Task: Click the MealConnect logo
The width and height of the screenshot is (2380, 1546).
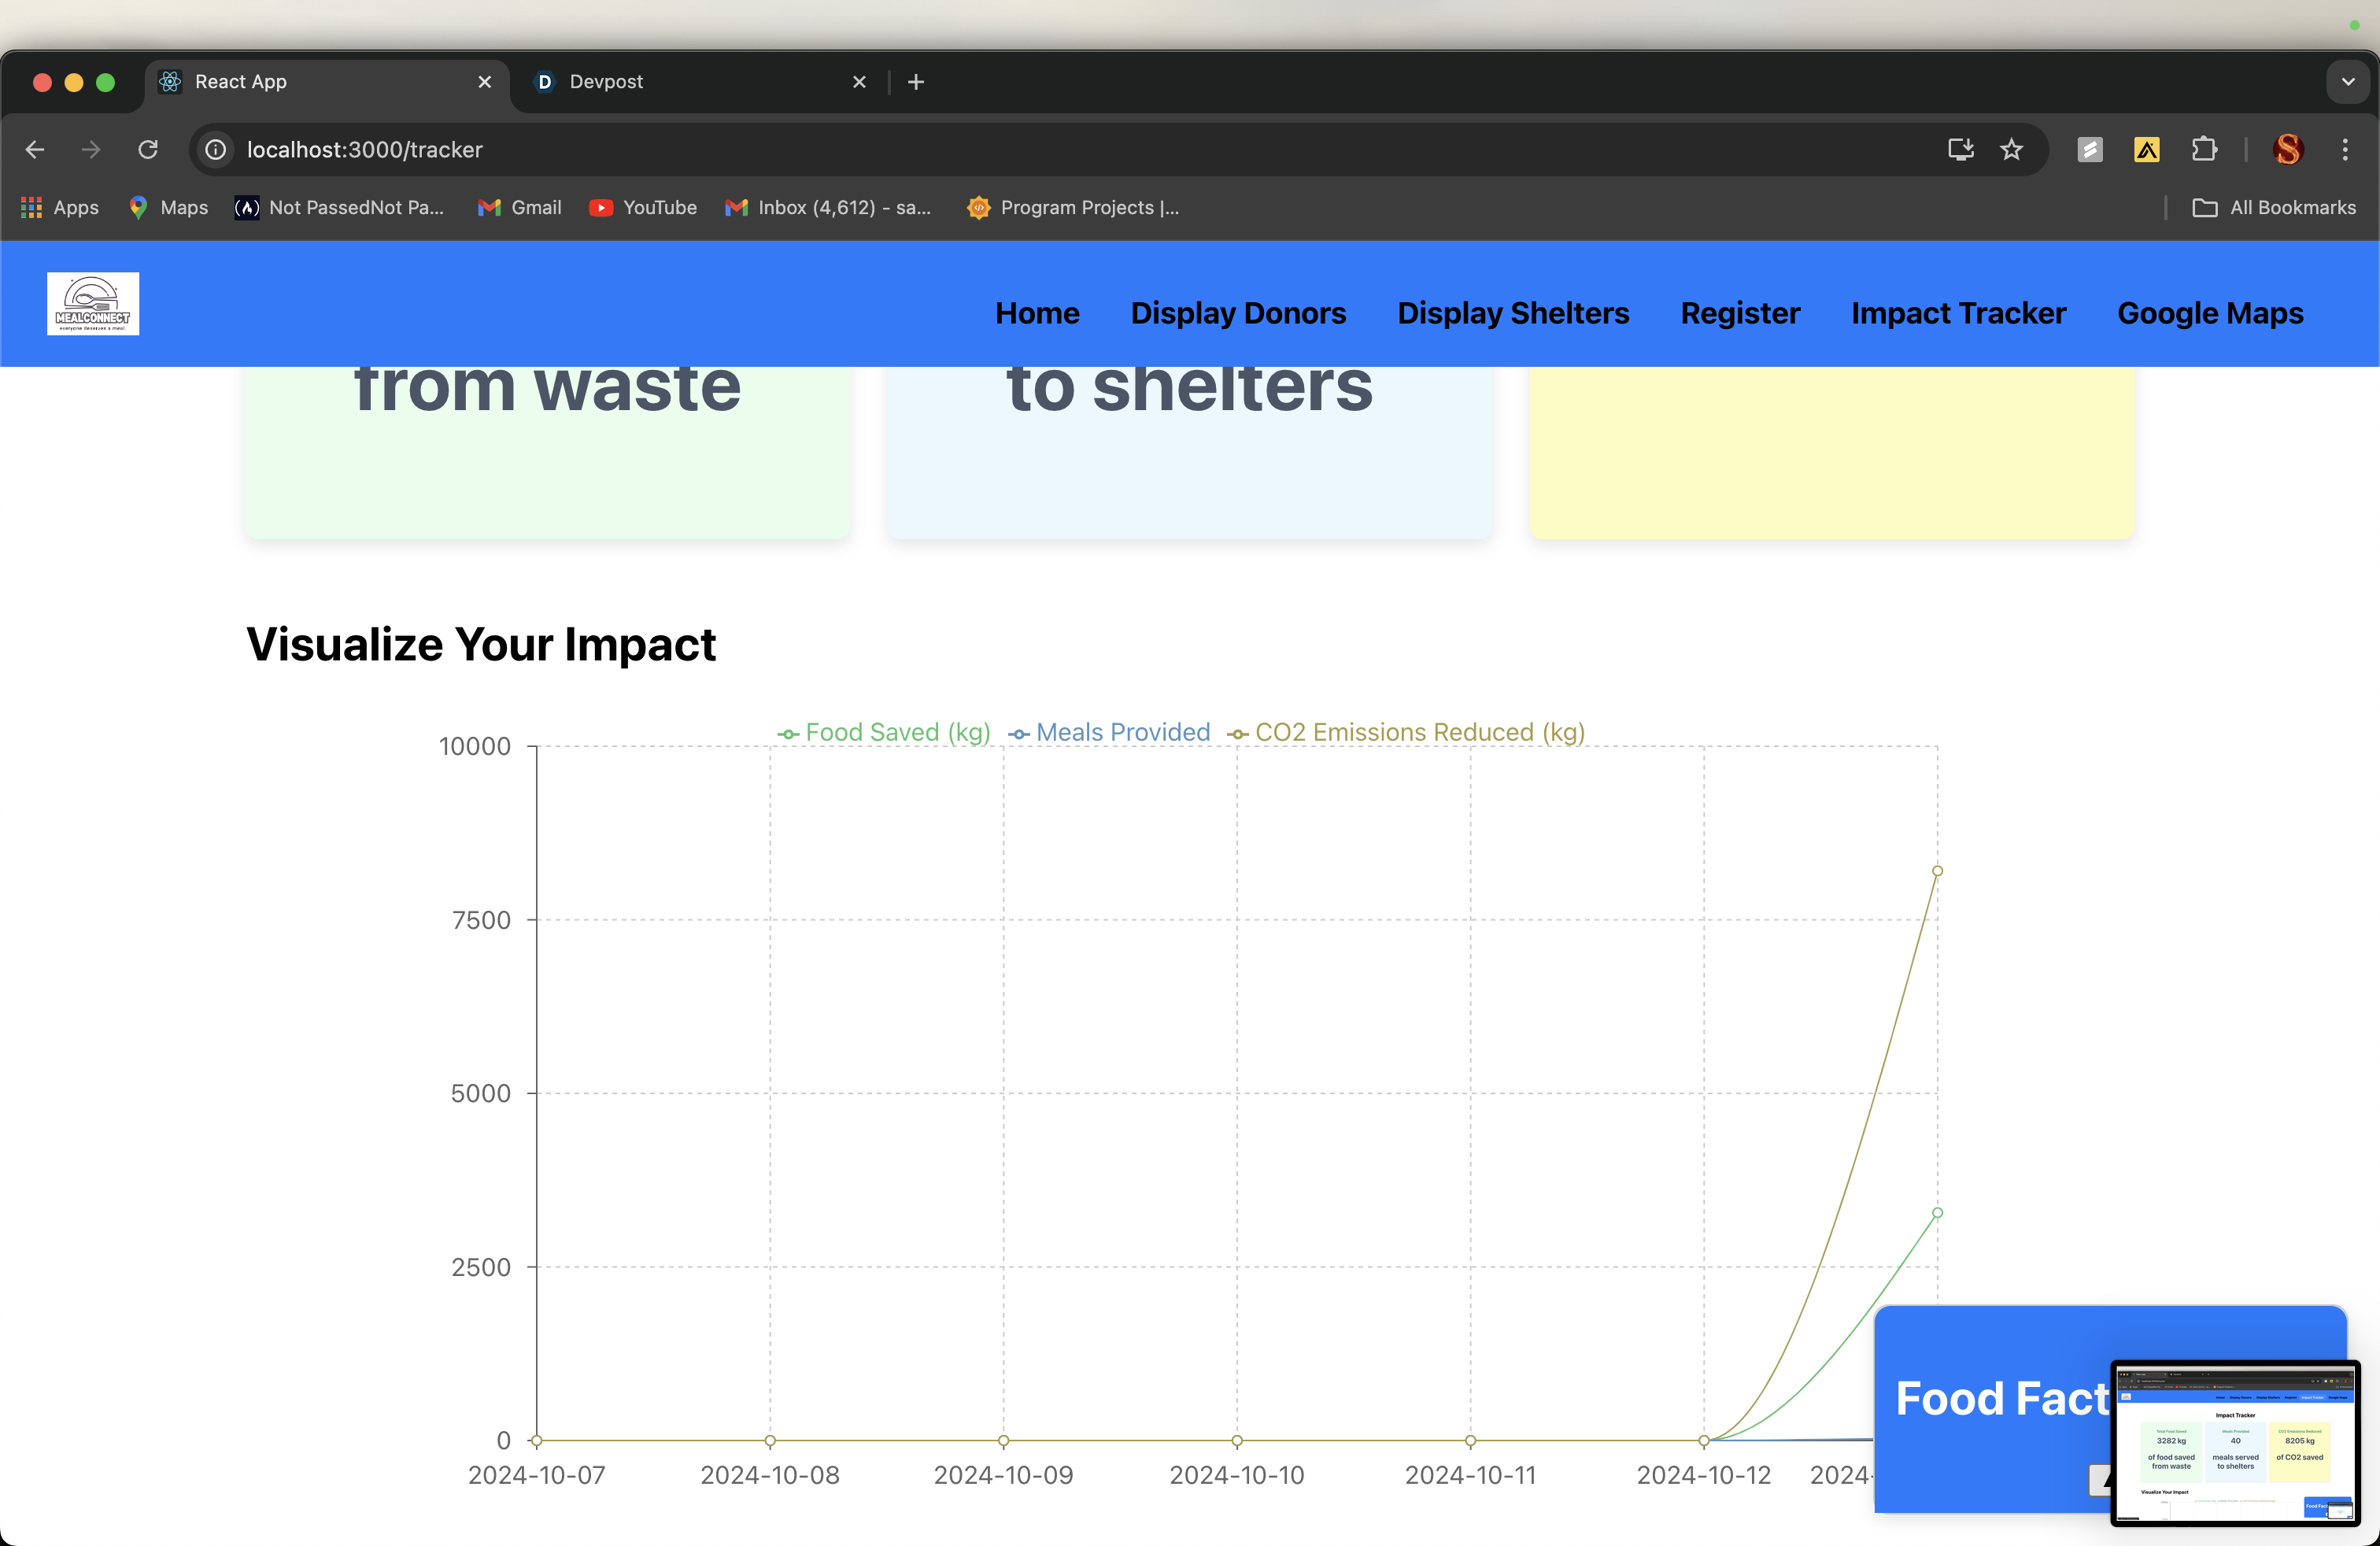Action: tap(92, 304)
